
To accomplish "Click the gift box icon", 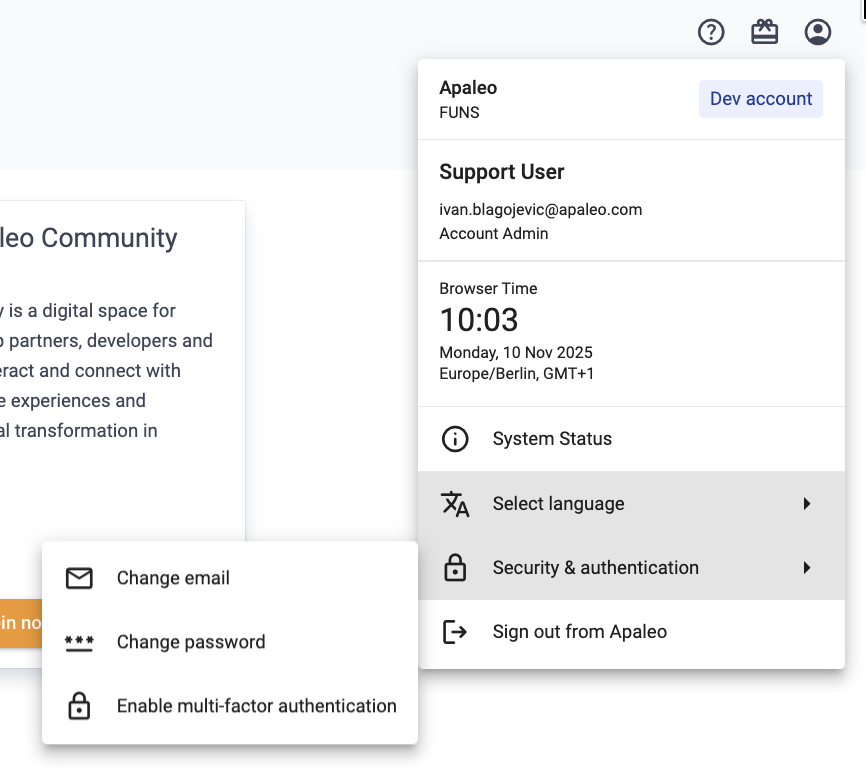I will 764,32.
